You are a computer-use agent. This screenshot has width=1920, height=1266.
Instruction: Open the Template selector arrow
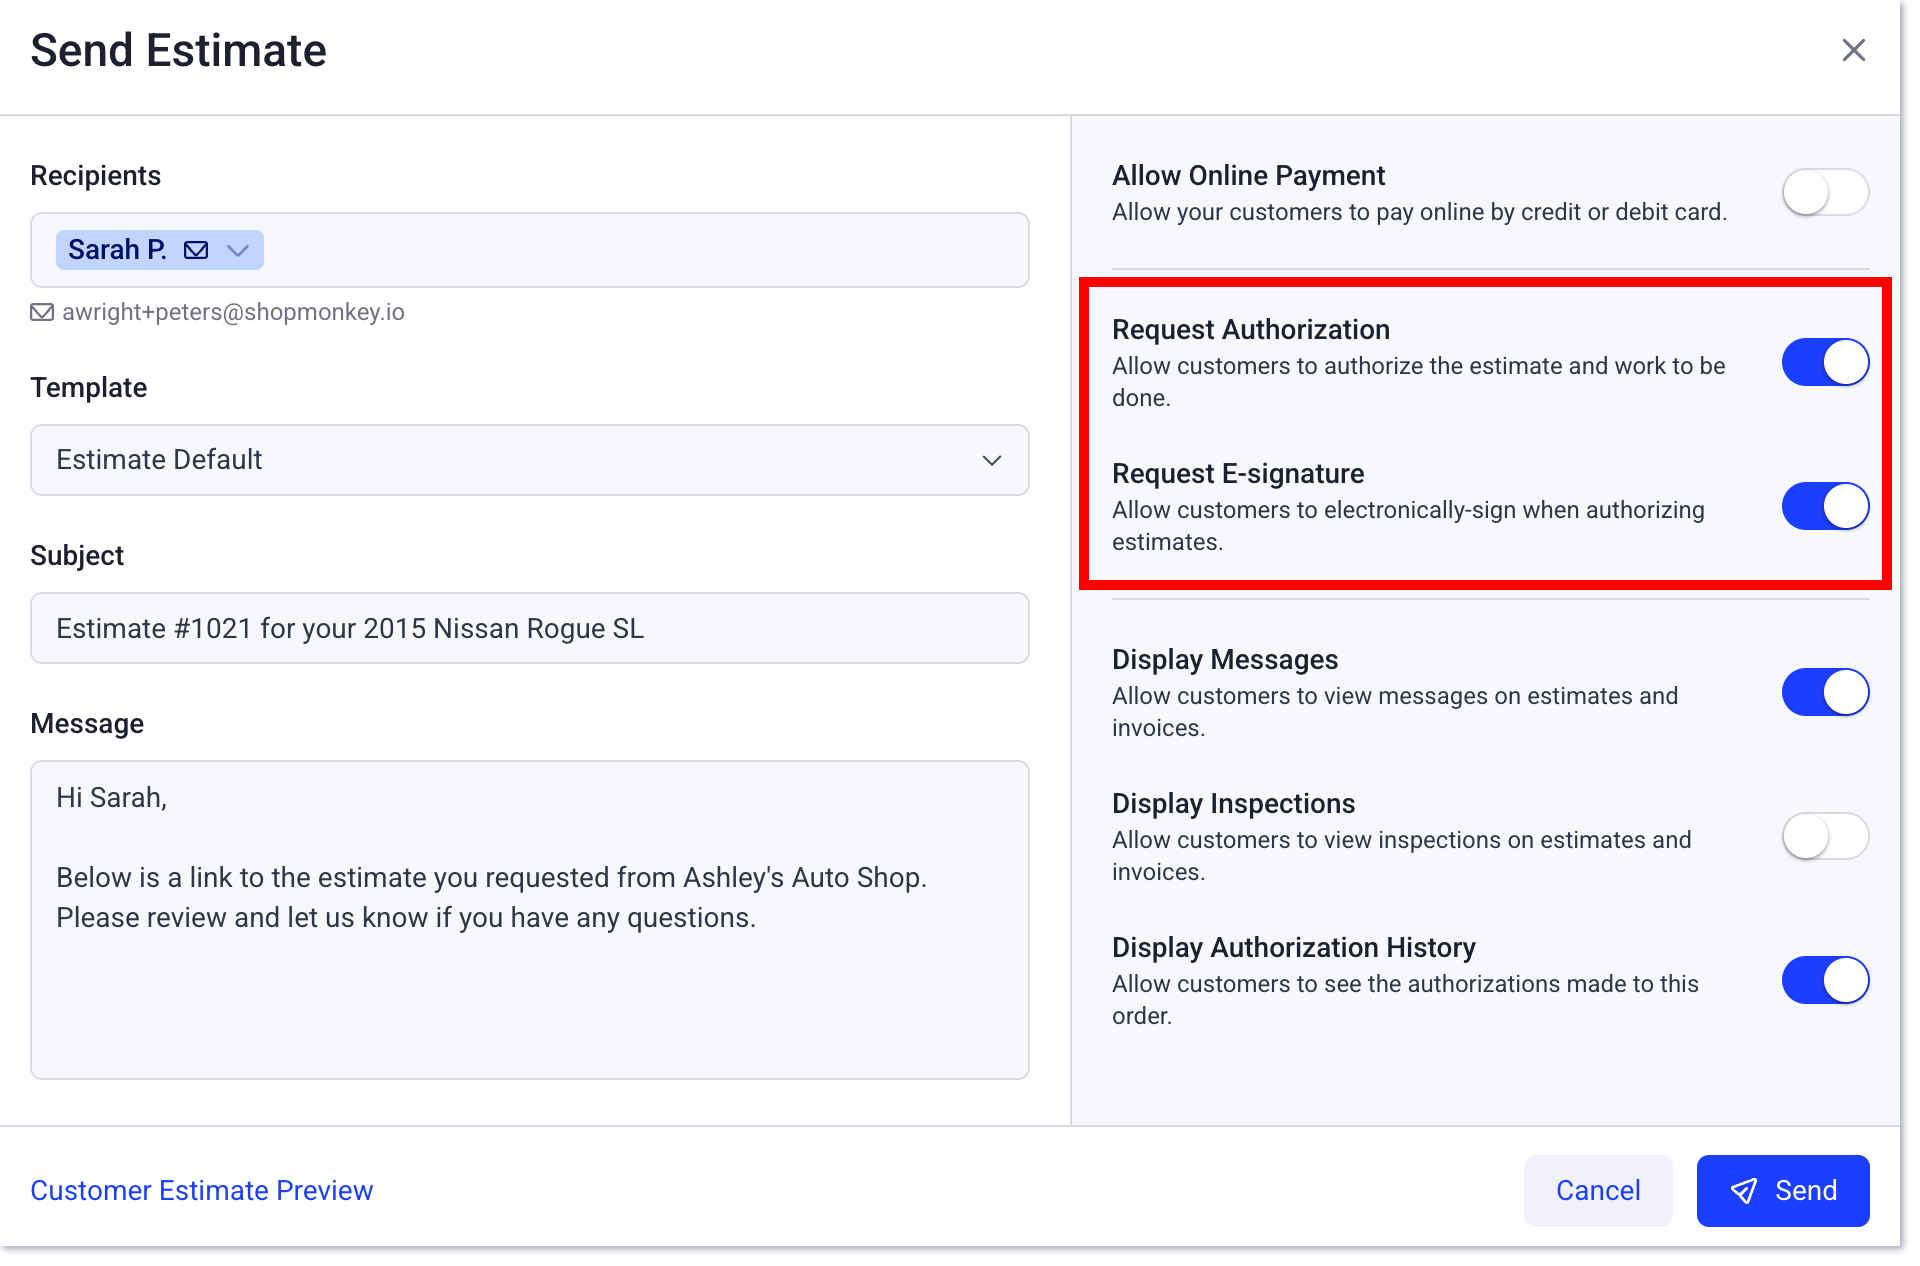pyautogui.click(x=991, y=461)
